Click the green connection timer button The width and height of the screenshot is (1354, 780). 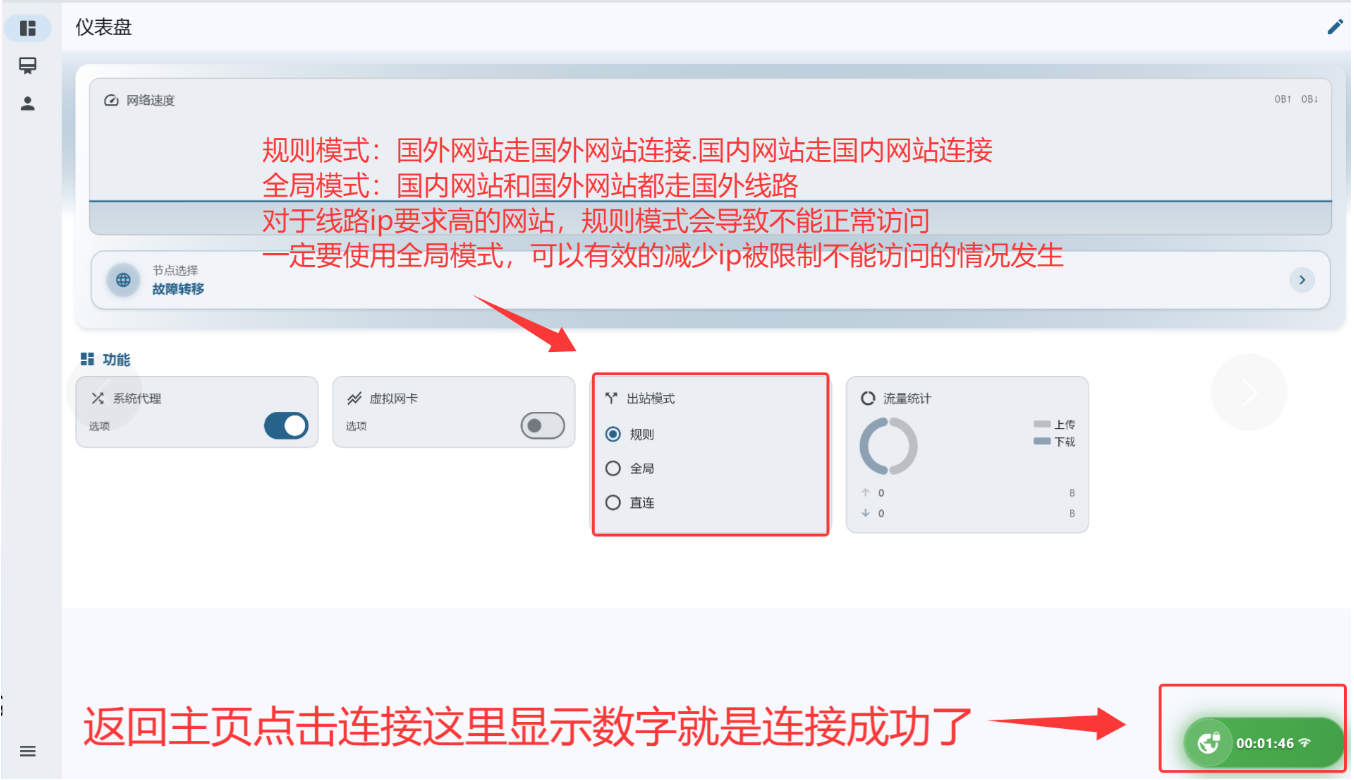coord(1264,743)
